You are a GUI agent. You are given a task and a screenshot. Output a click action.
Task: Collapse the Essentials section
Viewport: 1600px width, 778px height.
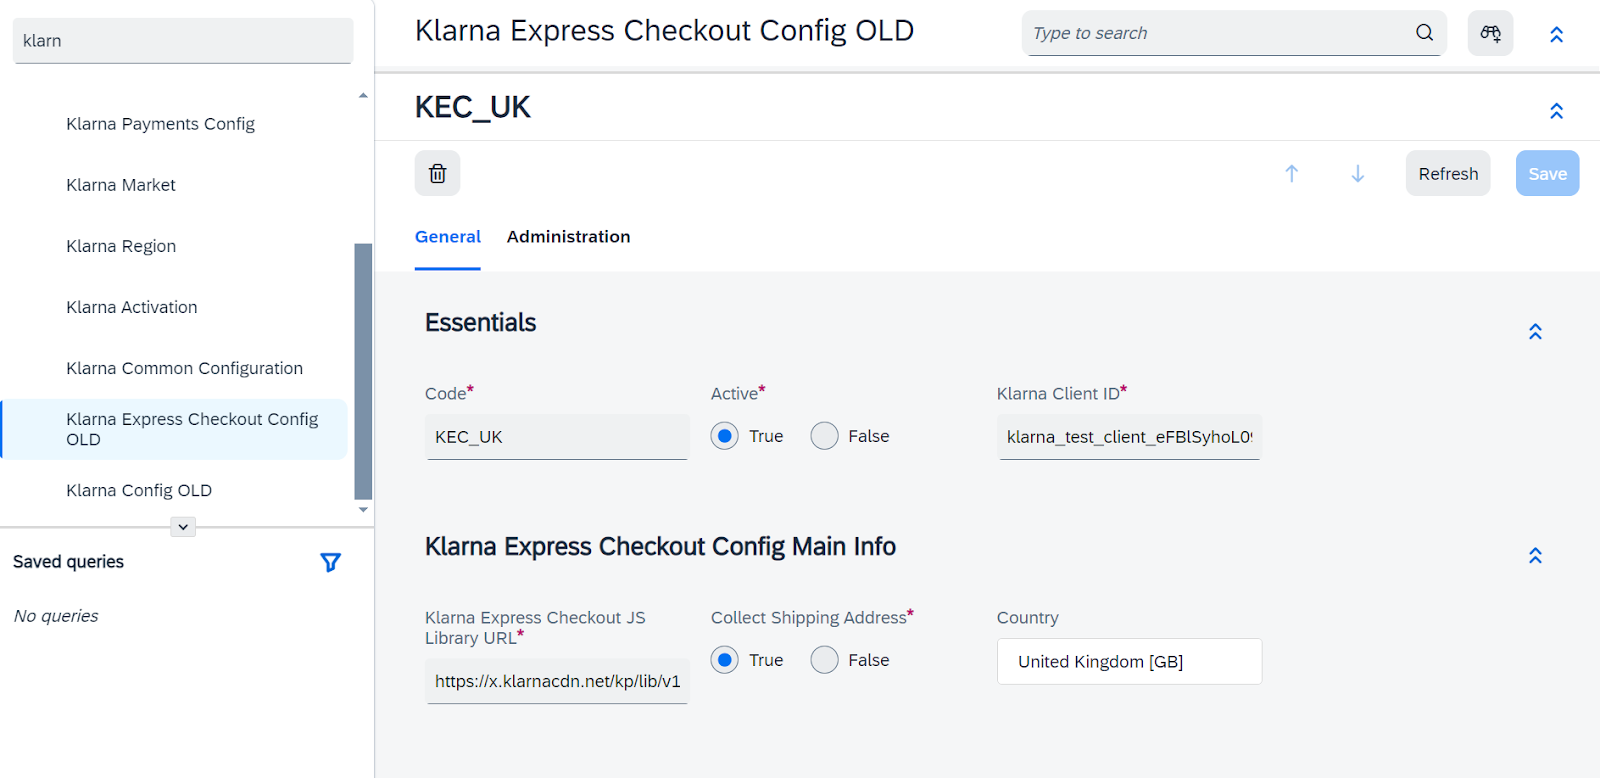point(1535,331)
